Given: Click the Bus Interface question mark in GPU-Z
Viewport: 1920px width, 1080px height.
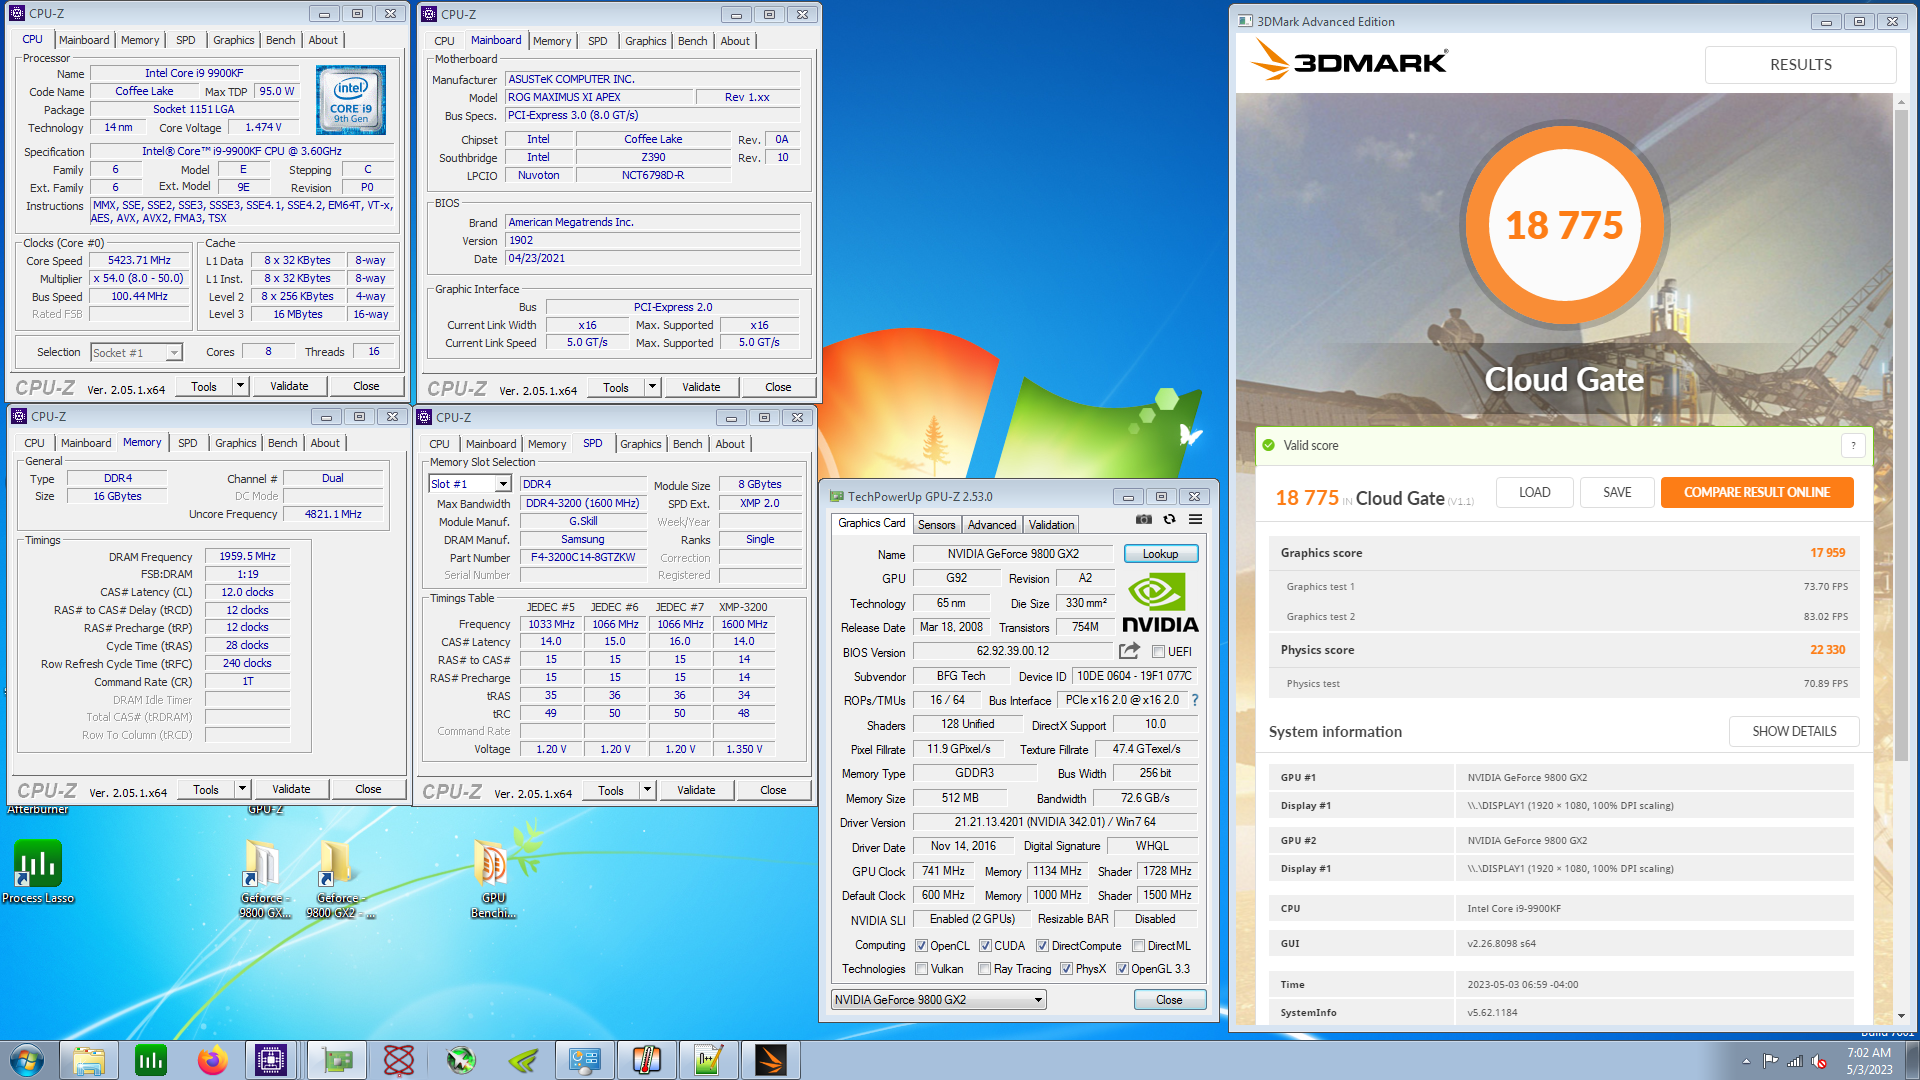Looking at the screenshot, I should click(1195, 700).
